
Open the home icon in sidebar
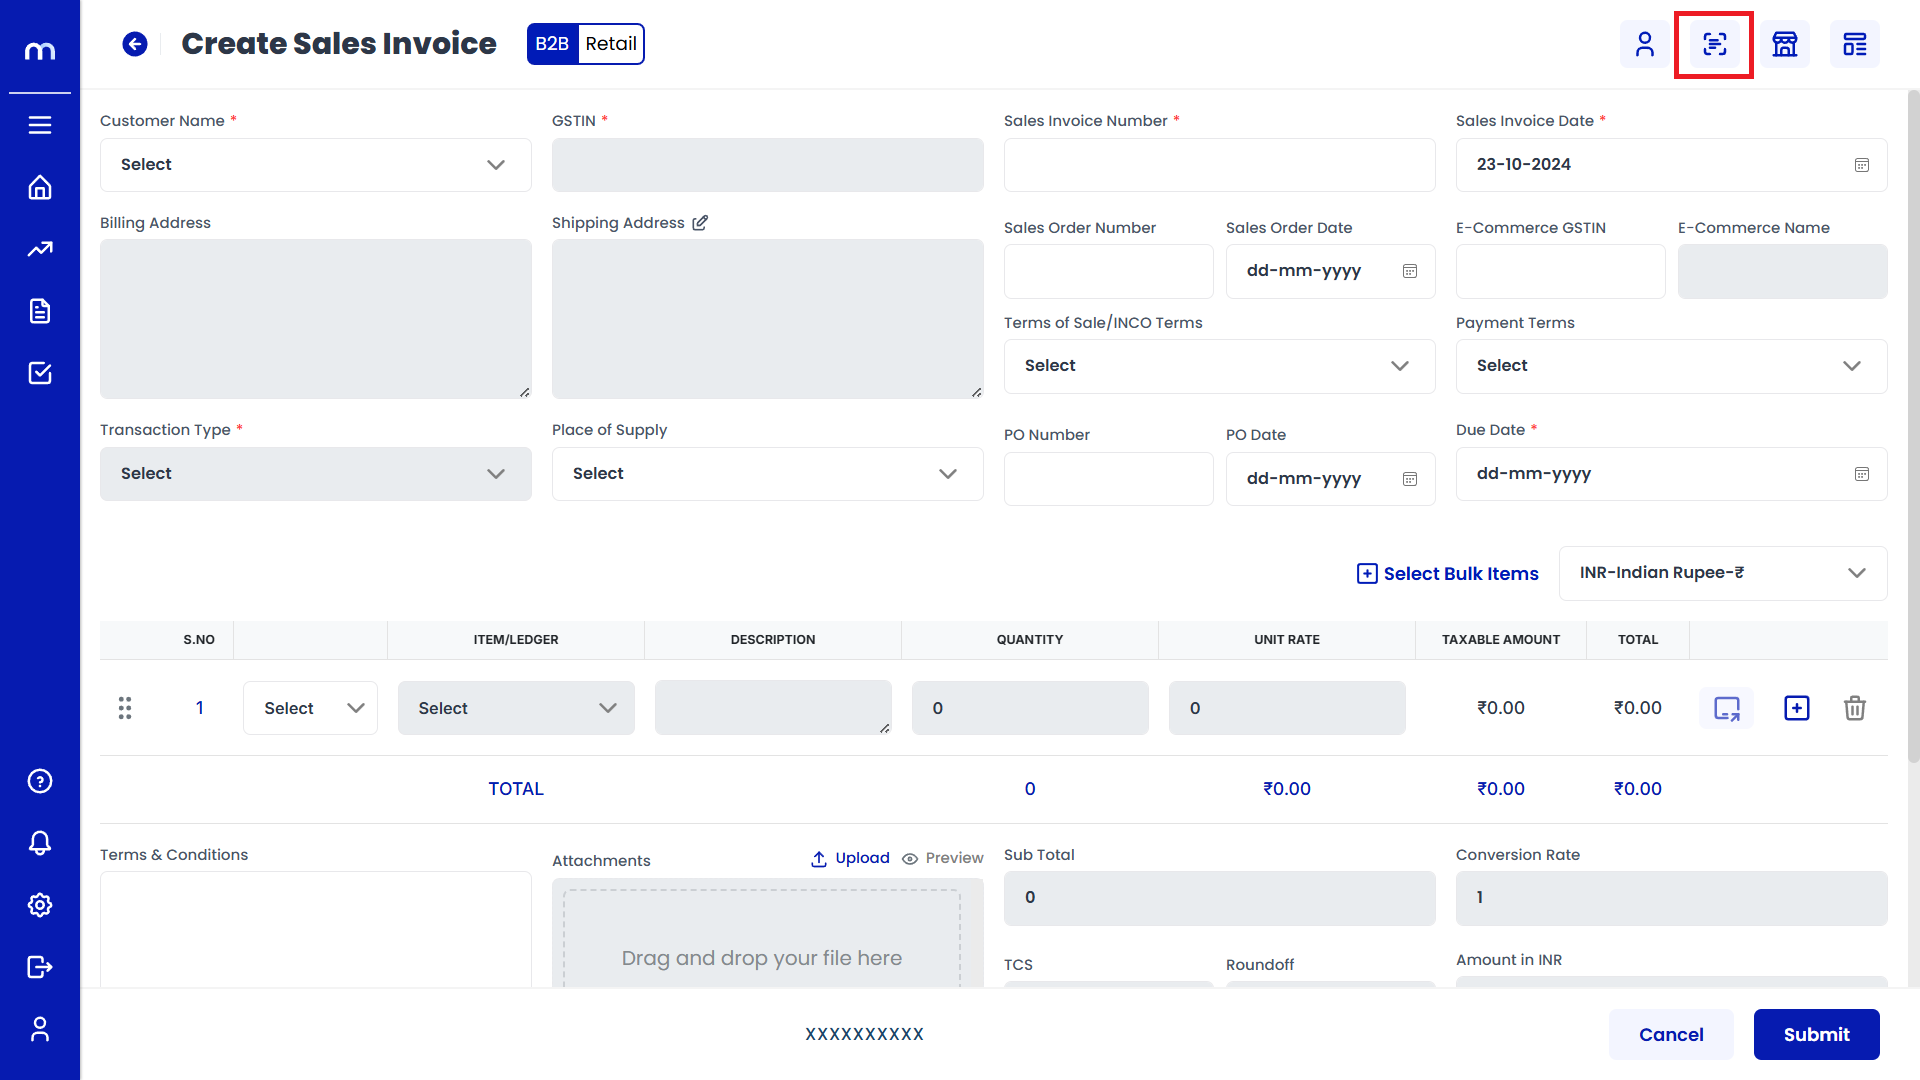click(x=40, y=187)
